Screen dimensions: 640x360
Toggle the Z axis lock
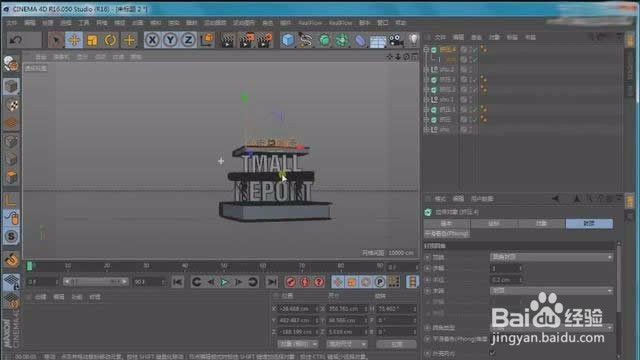188,40
